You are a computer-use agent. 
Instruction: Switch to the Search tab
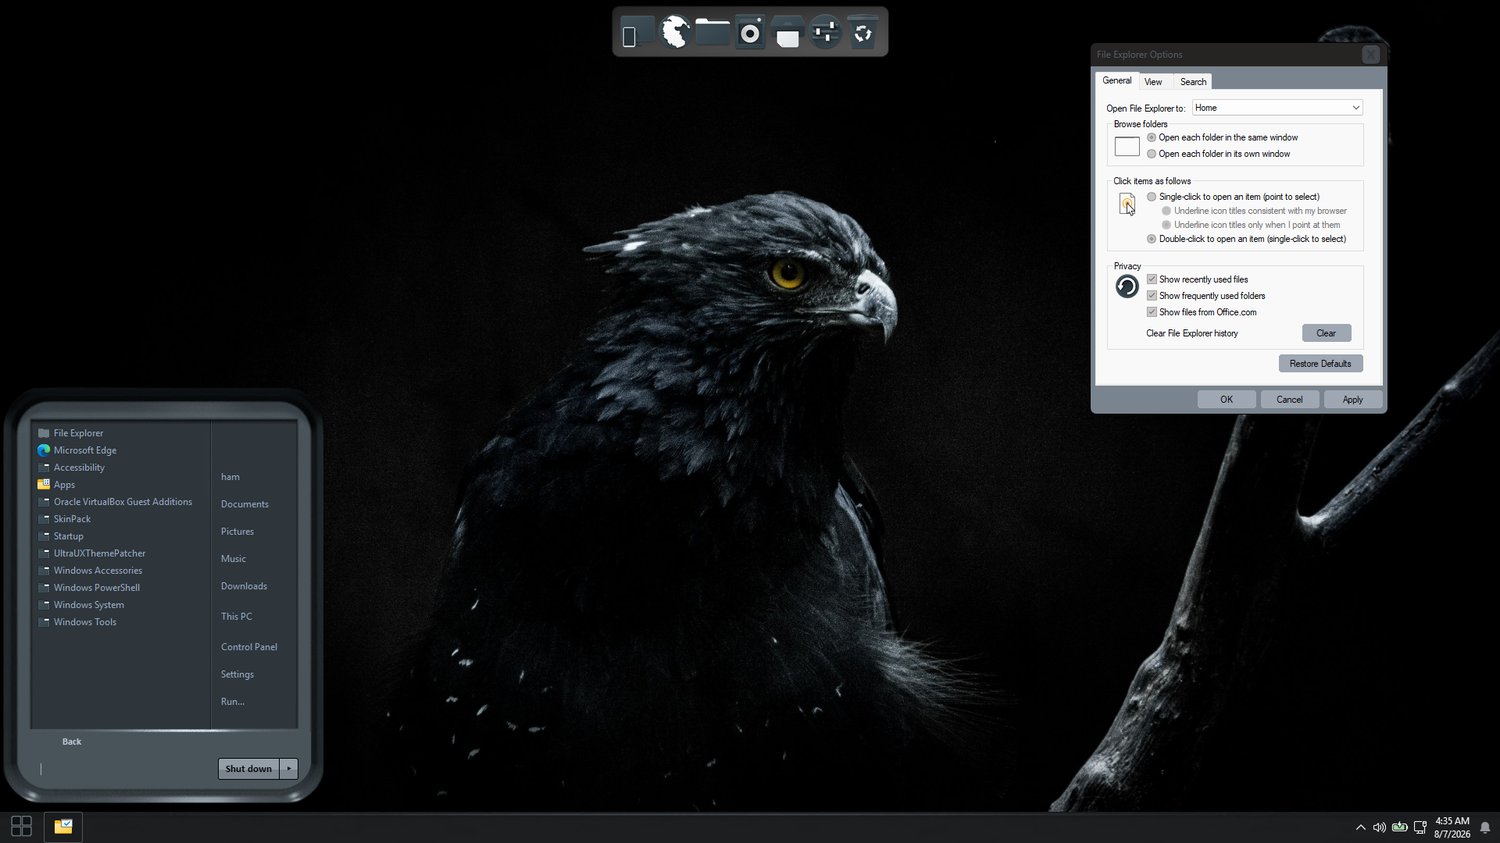pos(1193,82)
